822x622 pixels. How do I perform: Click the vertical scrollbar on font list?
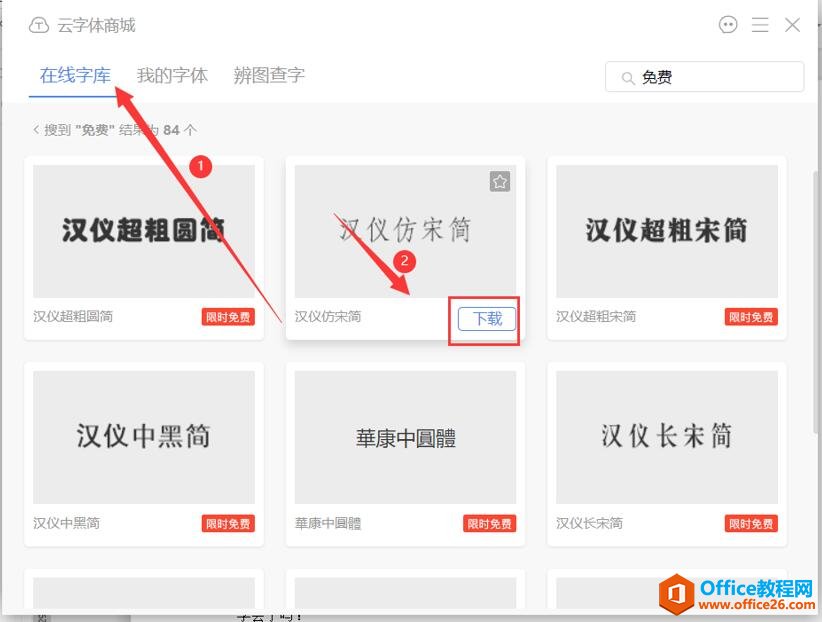pyautogui.click(x=816, y=302)
